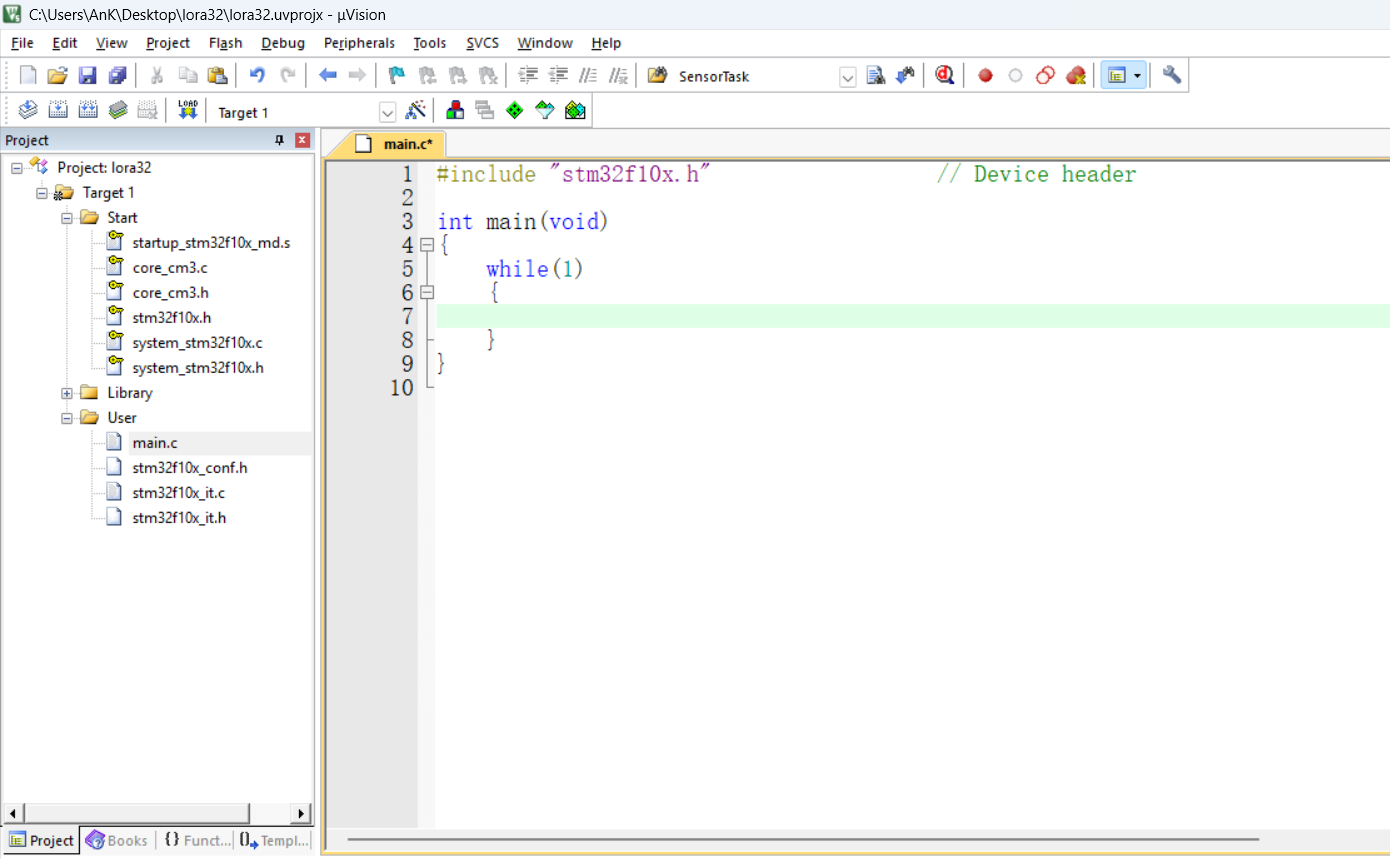The width and height of the screenshot is (1390, 859).
Task: Close the Project panel with red X
Action: coord(302,141)
